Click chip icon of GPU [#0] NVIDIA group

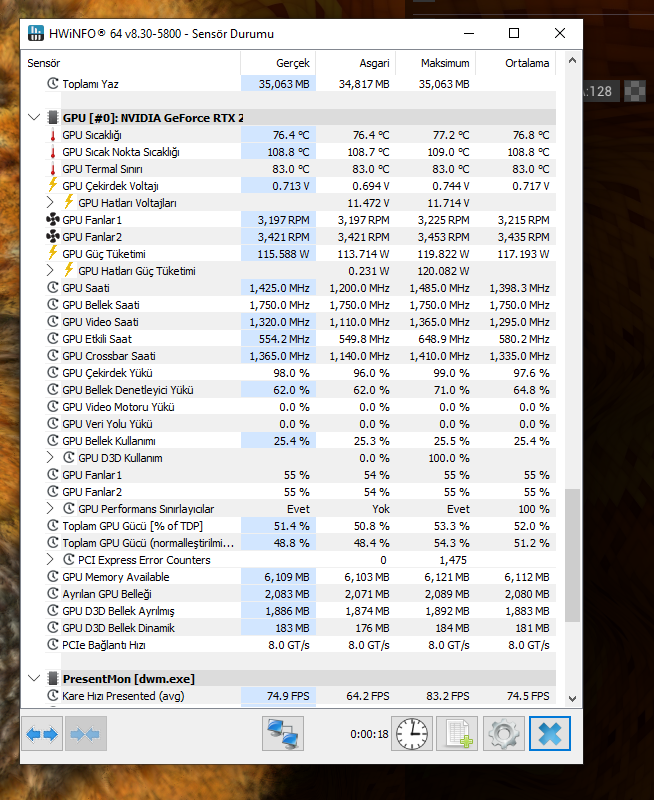[x=53, y=117]
